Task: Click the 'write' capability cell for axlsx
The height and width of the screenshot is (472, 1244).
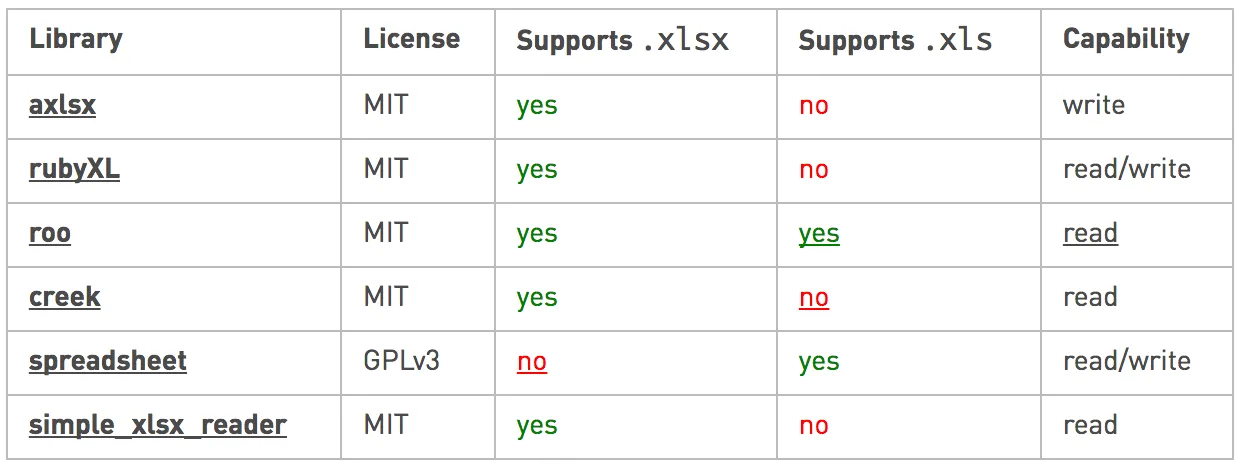Action: coord(1093,105)
